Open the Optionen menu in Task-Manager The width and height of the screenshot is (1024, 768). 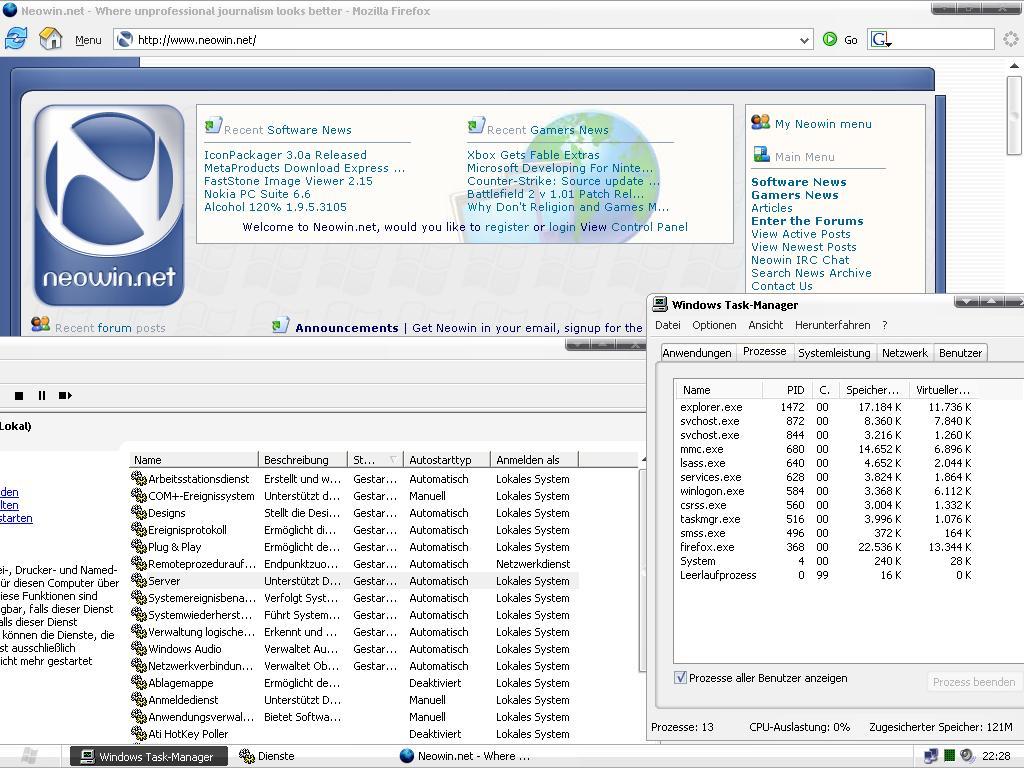pos(714,325)
